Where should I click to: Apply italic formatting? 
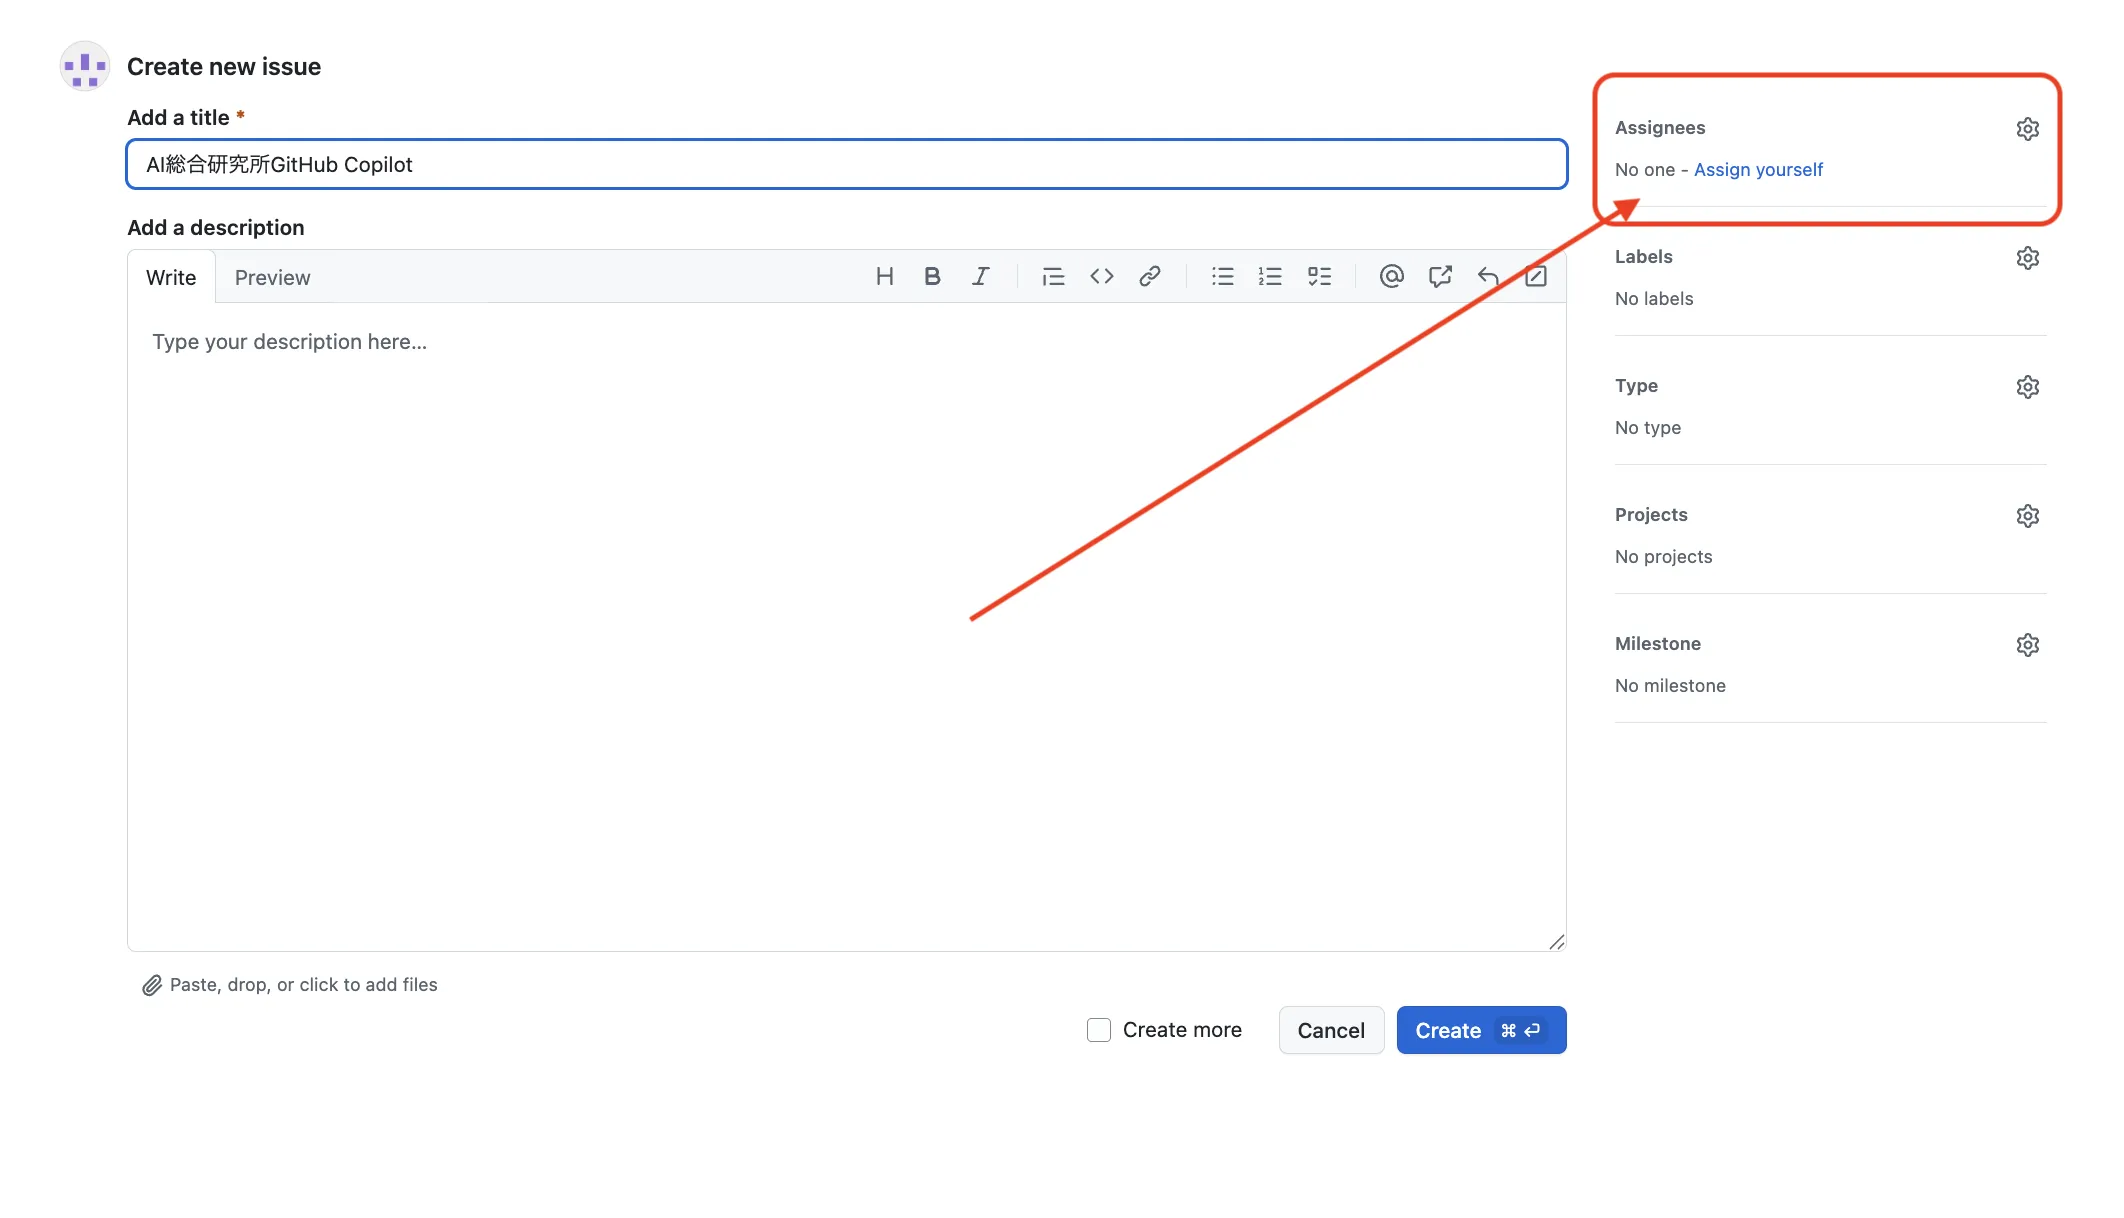[981, 277]
